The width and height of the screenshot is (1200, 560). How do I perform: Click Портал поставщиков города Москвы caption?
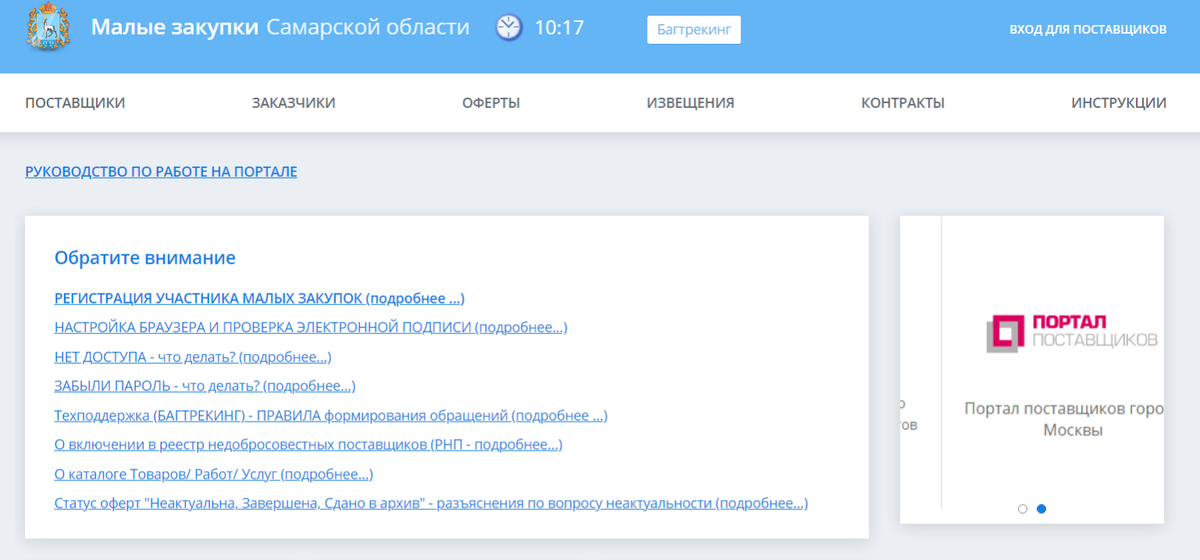[1064, 420]
